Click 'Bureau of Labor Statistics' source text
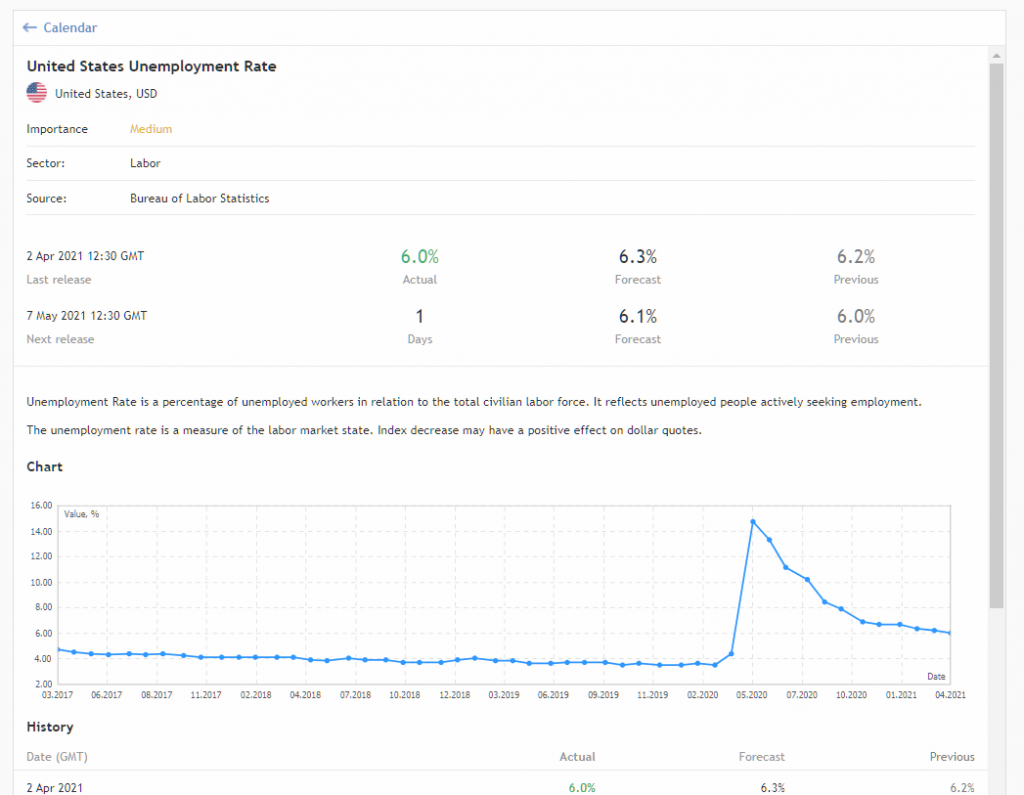The height and width of the screenshot is (795, 1024). (x=199, y=198)
